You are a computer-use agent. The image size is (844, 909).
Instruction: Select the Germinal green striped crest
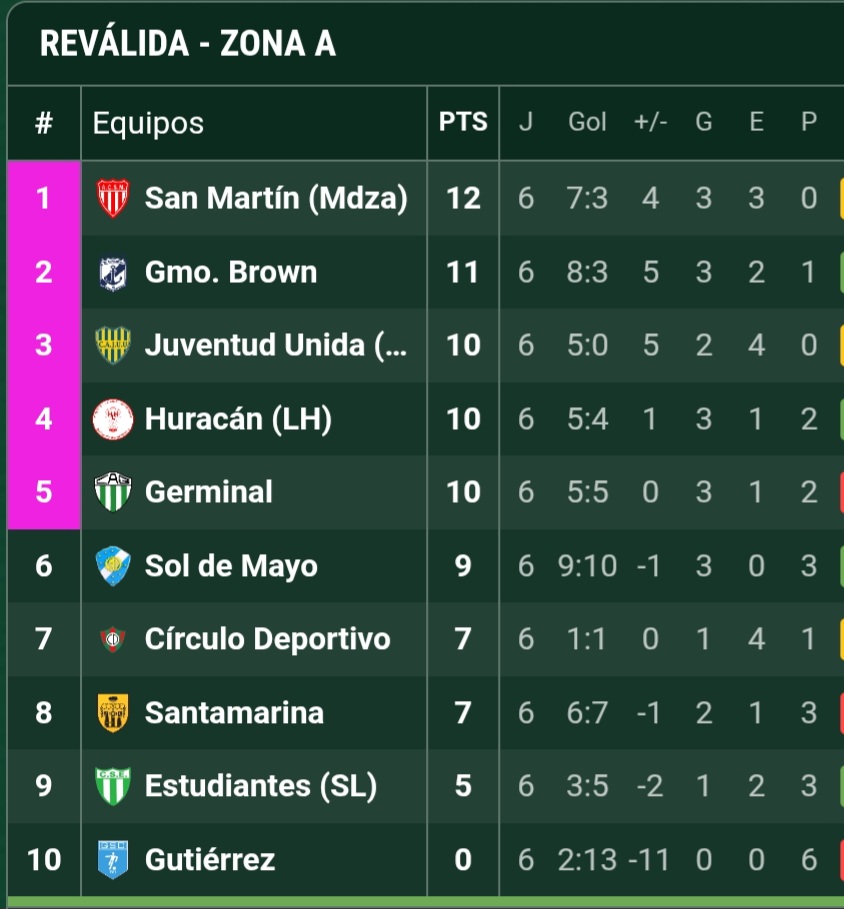[x=112, y=492]
